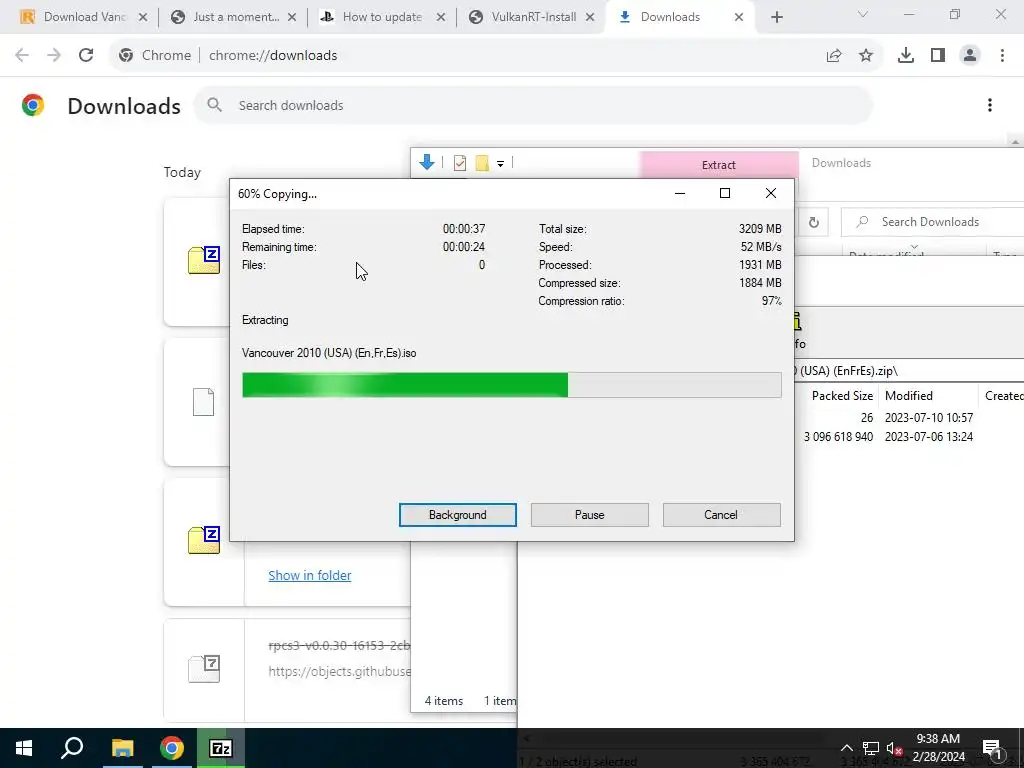Click rpcs3 7z archive icon

tap(204, 669)
